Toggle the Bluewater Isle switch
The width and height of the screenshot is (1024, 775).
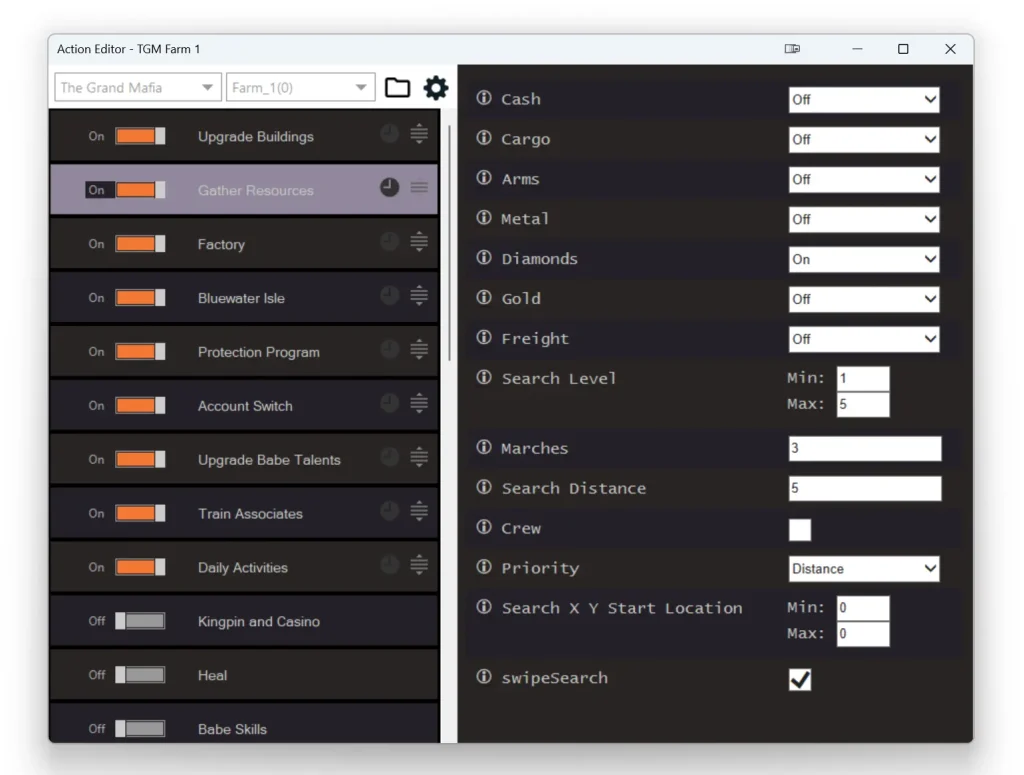tap(140, 298)
